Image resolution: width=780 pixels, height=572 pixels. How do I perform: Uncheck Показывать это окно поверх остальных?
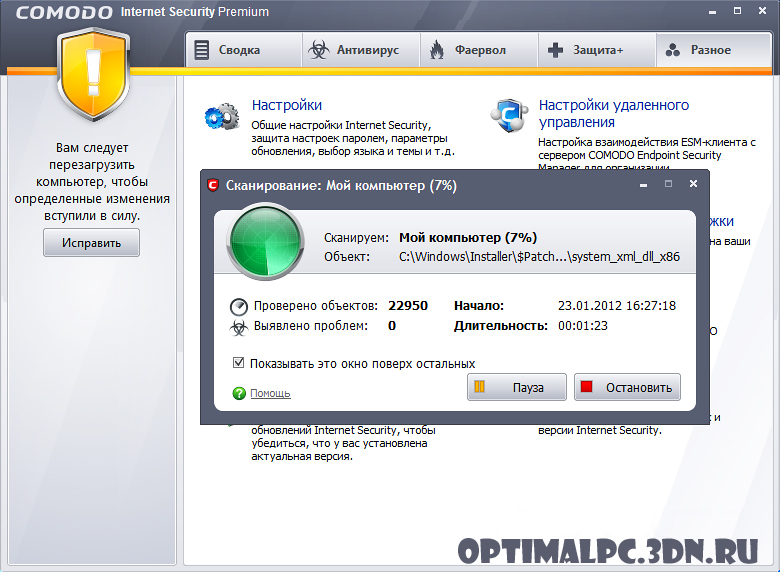click(x=239, y=363)
